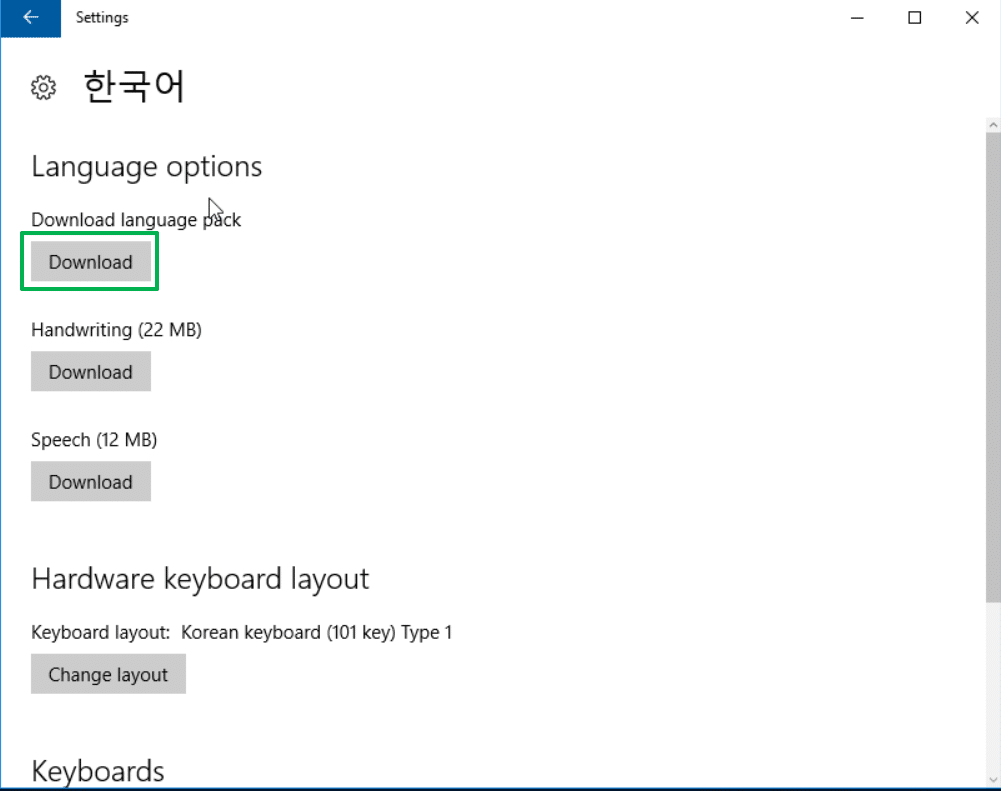Click the 한국어 page title
Image resolution: width=1001 pixels, height=791 pixels.
(x=134, y=86)
